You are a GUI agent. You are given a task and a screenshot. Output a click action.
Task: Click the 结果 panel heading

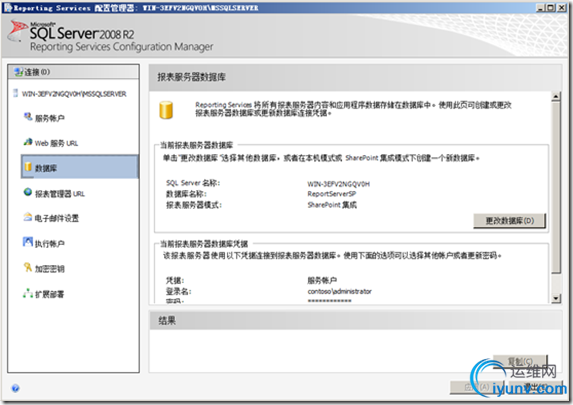[x=167, y=321]
